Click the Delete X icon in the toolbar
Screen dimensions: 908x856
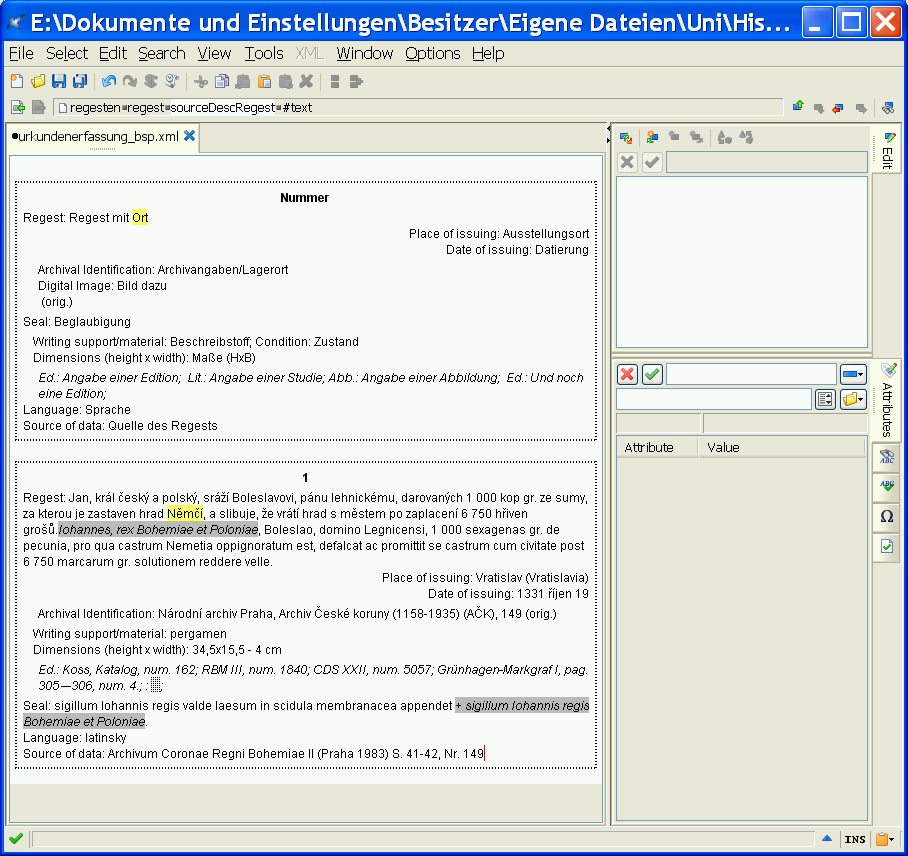(306, 82)
